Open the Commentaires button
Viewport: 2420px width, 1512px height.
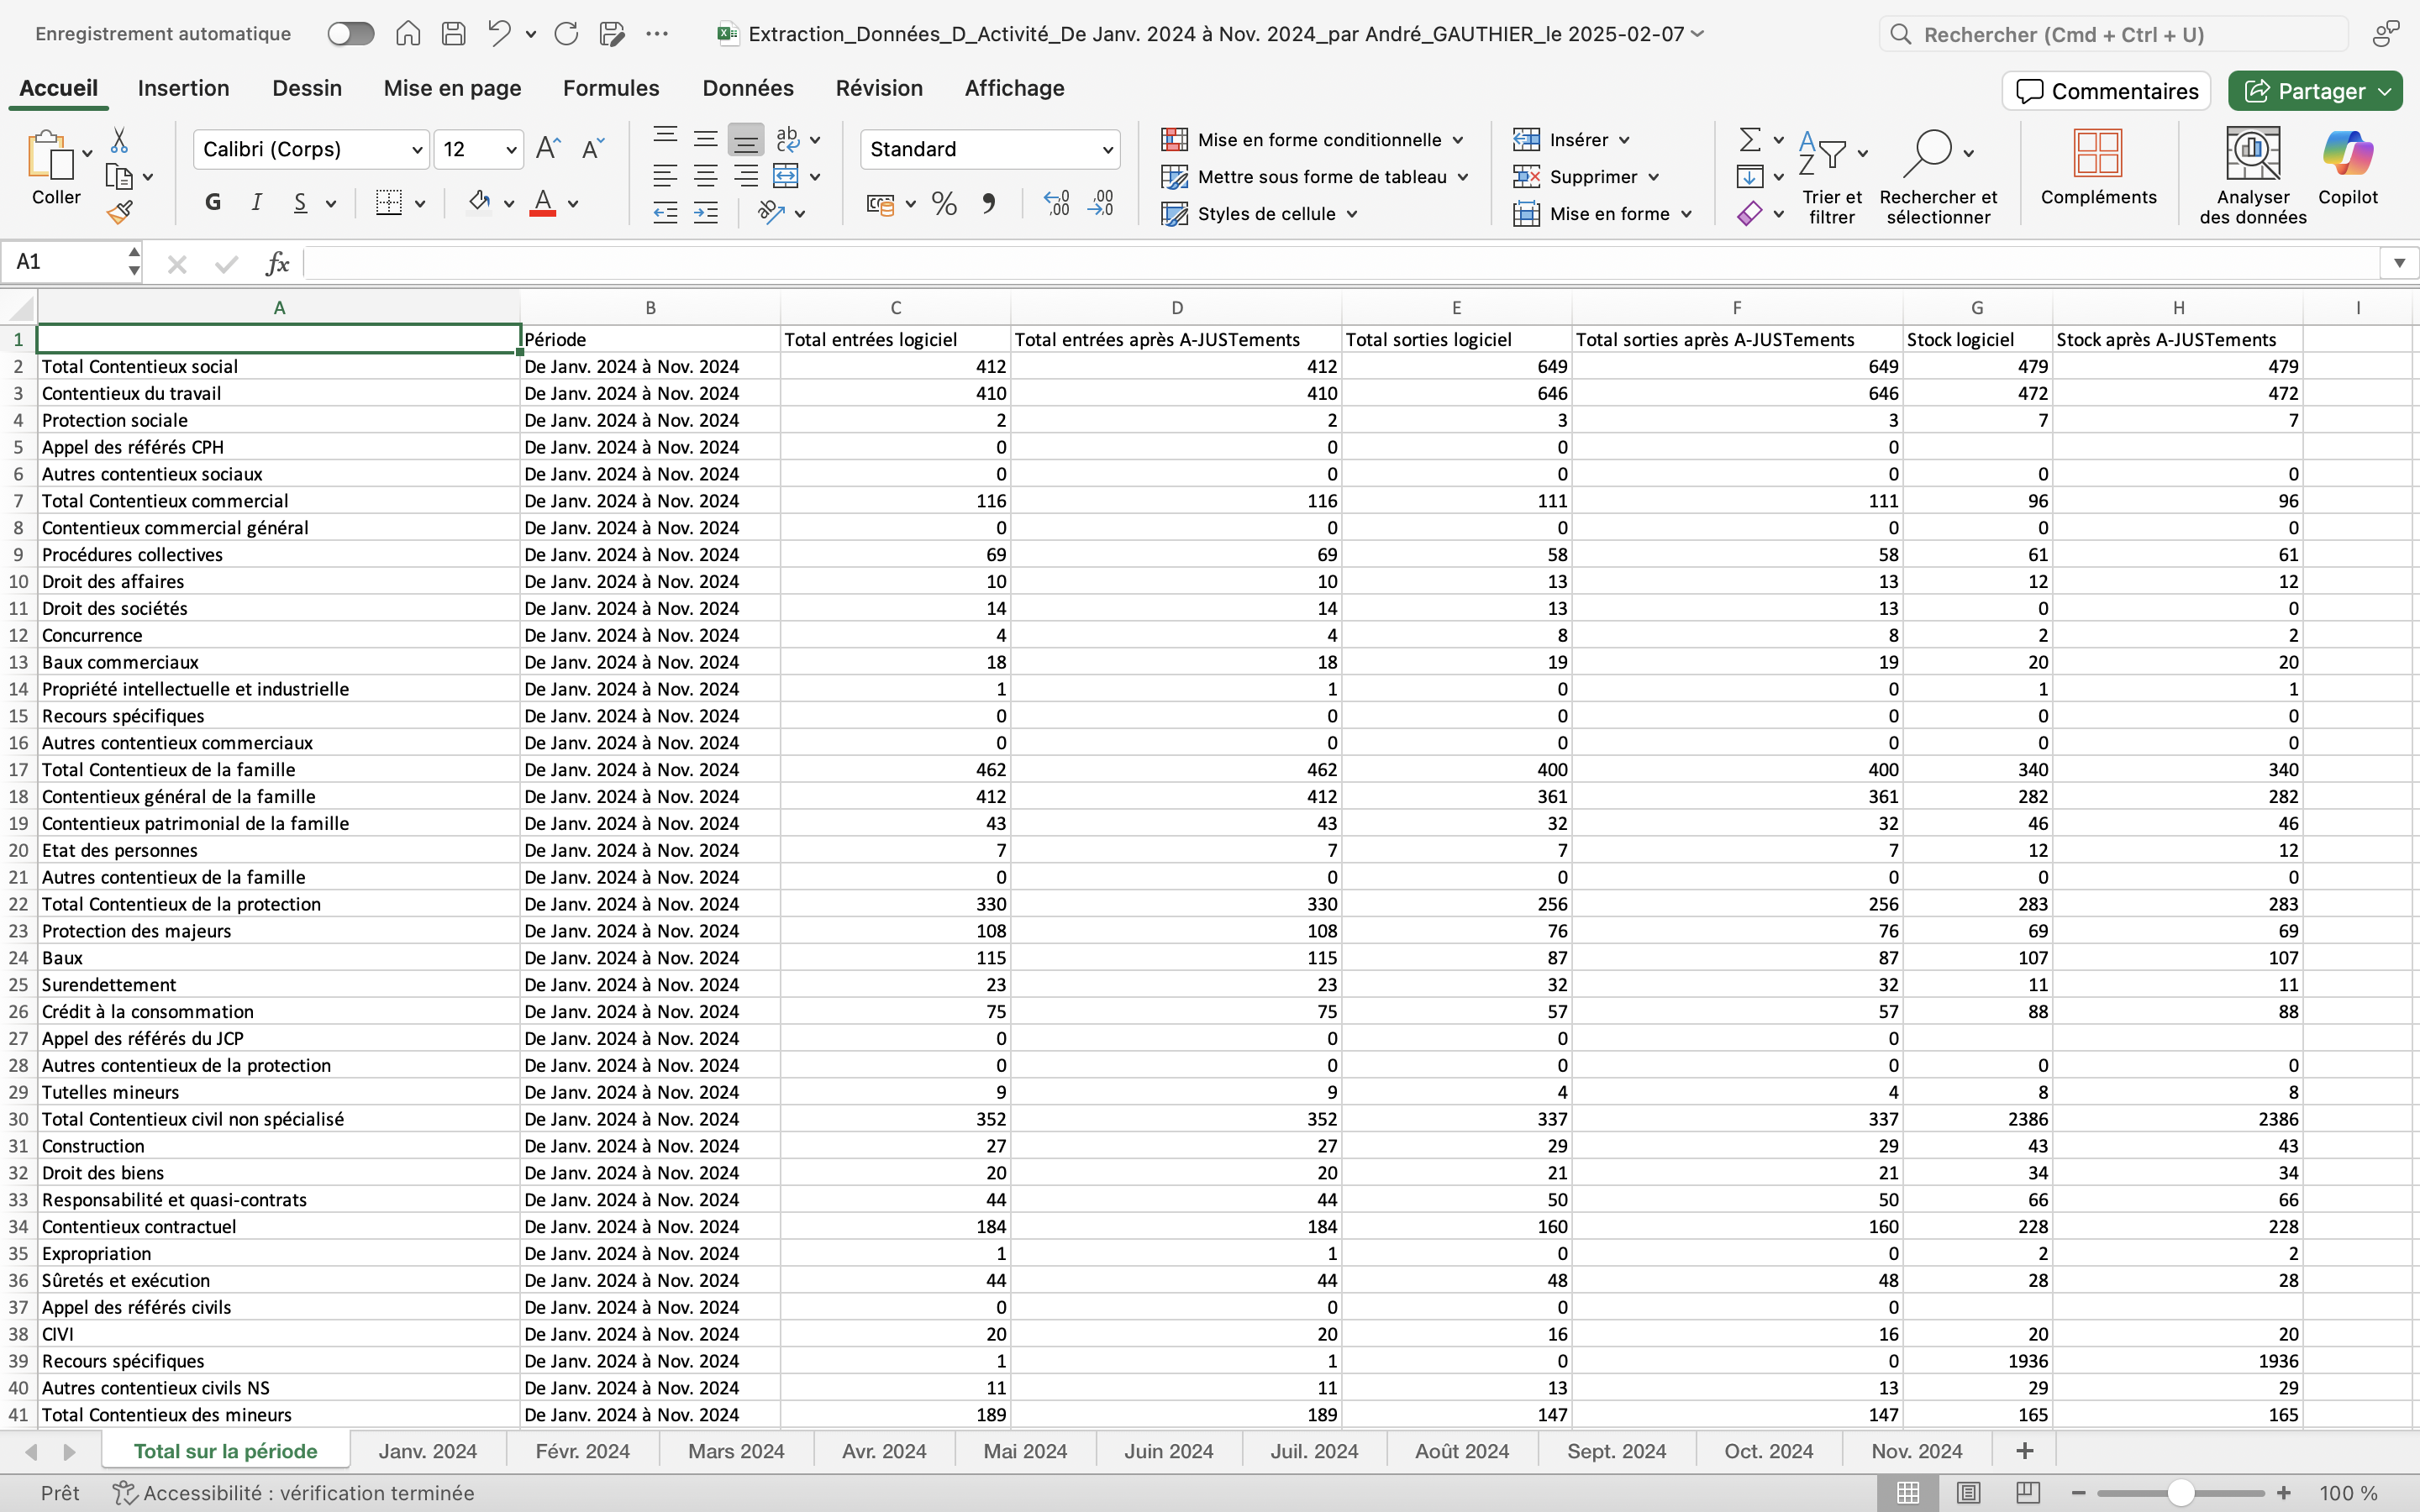2106,91
